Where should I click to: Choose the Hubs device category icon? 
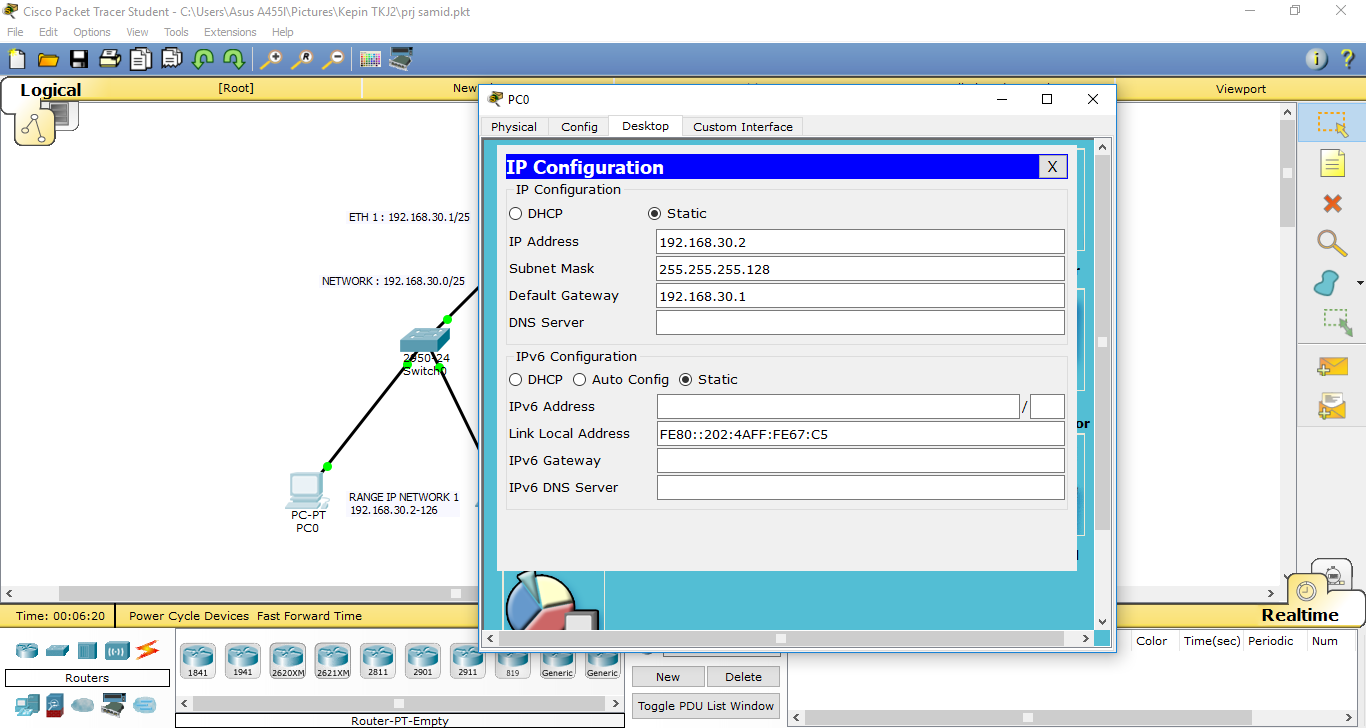87,650
